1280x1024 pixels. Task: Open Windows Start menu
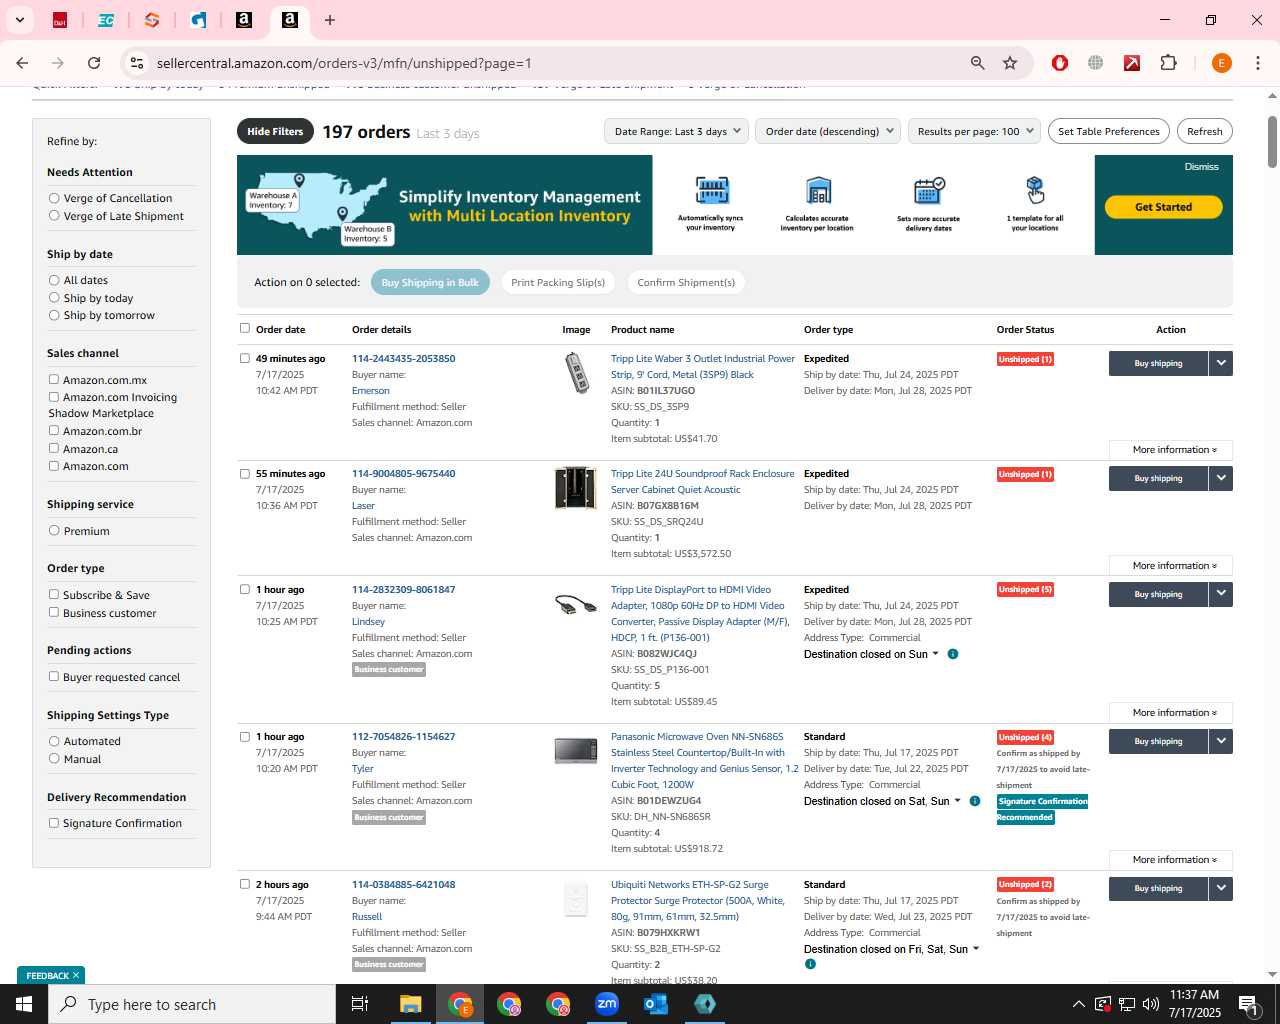pos(24,1004)
